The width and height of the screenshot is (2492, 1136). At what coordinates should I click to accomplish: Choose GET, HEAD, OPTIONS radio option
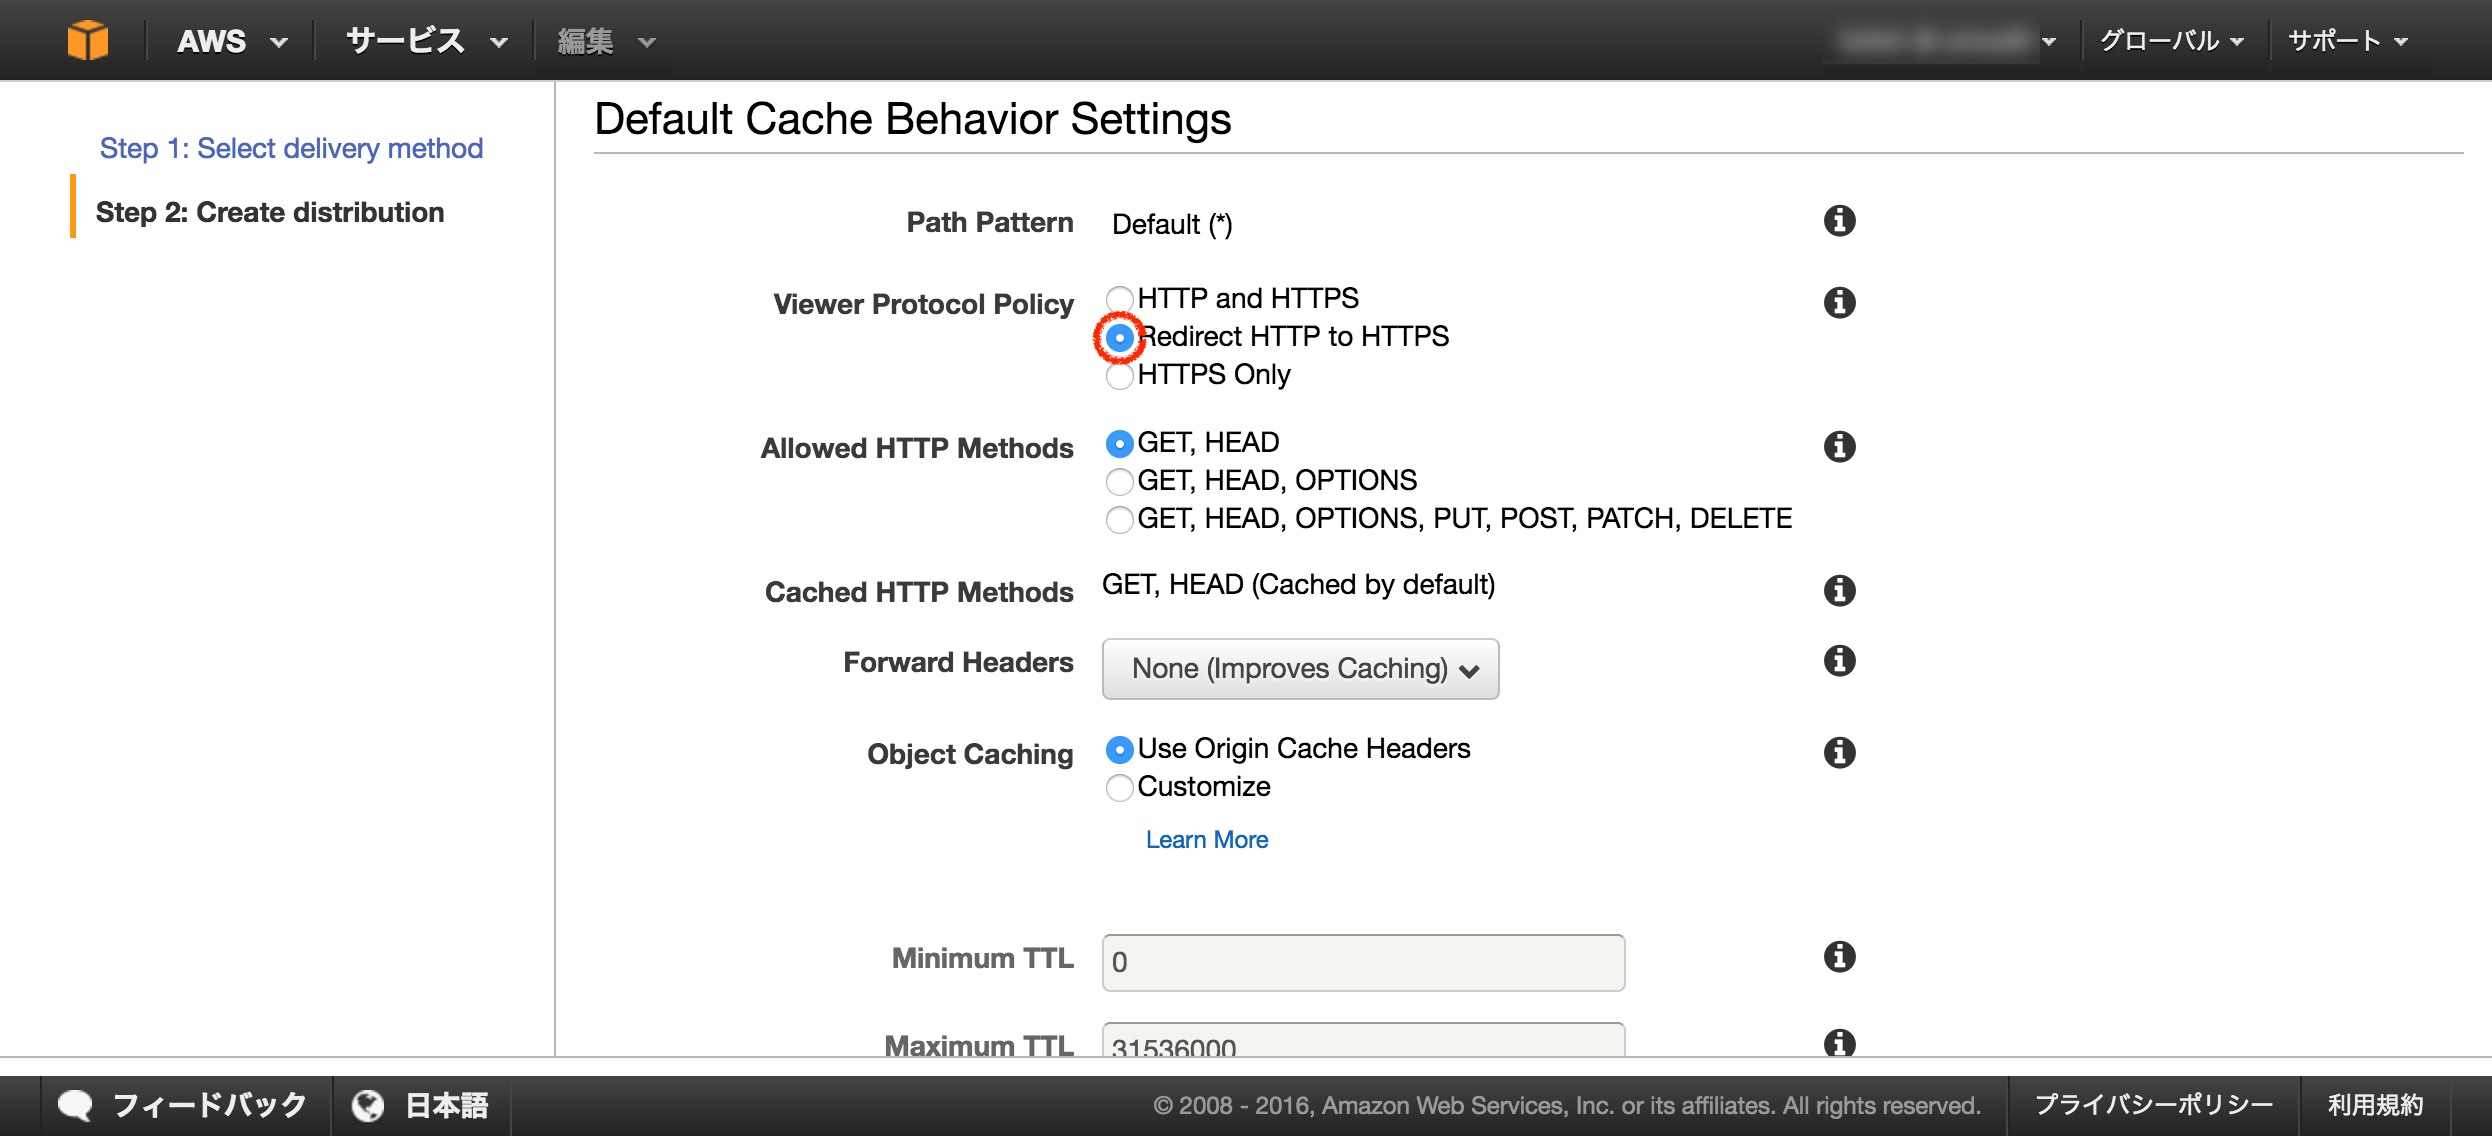pos(1119,482)
